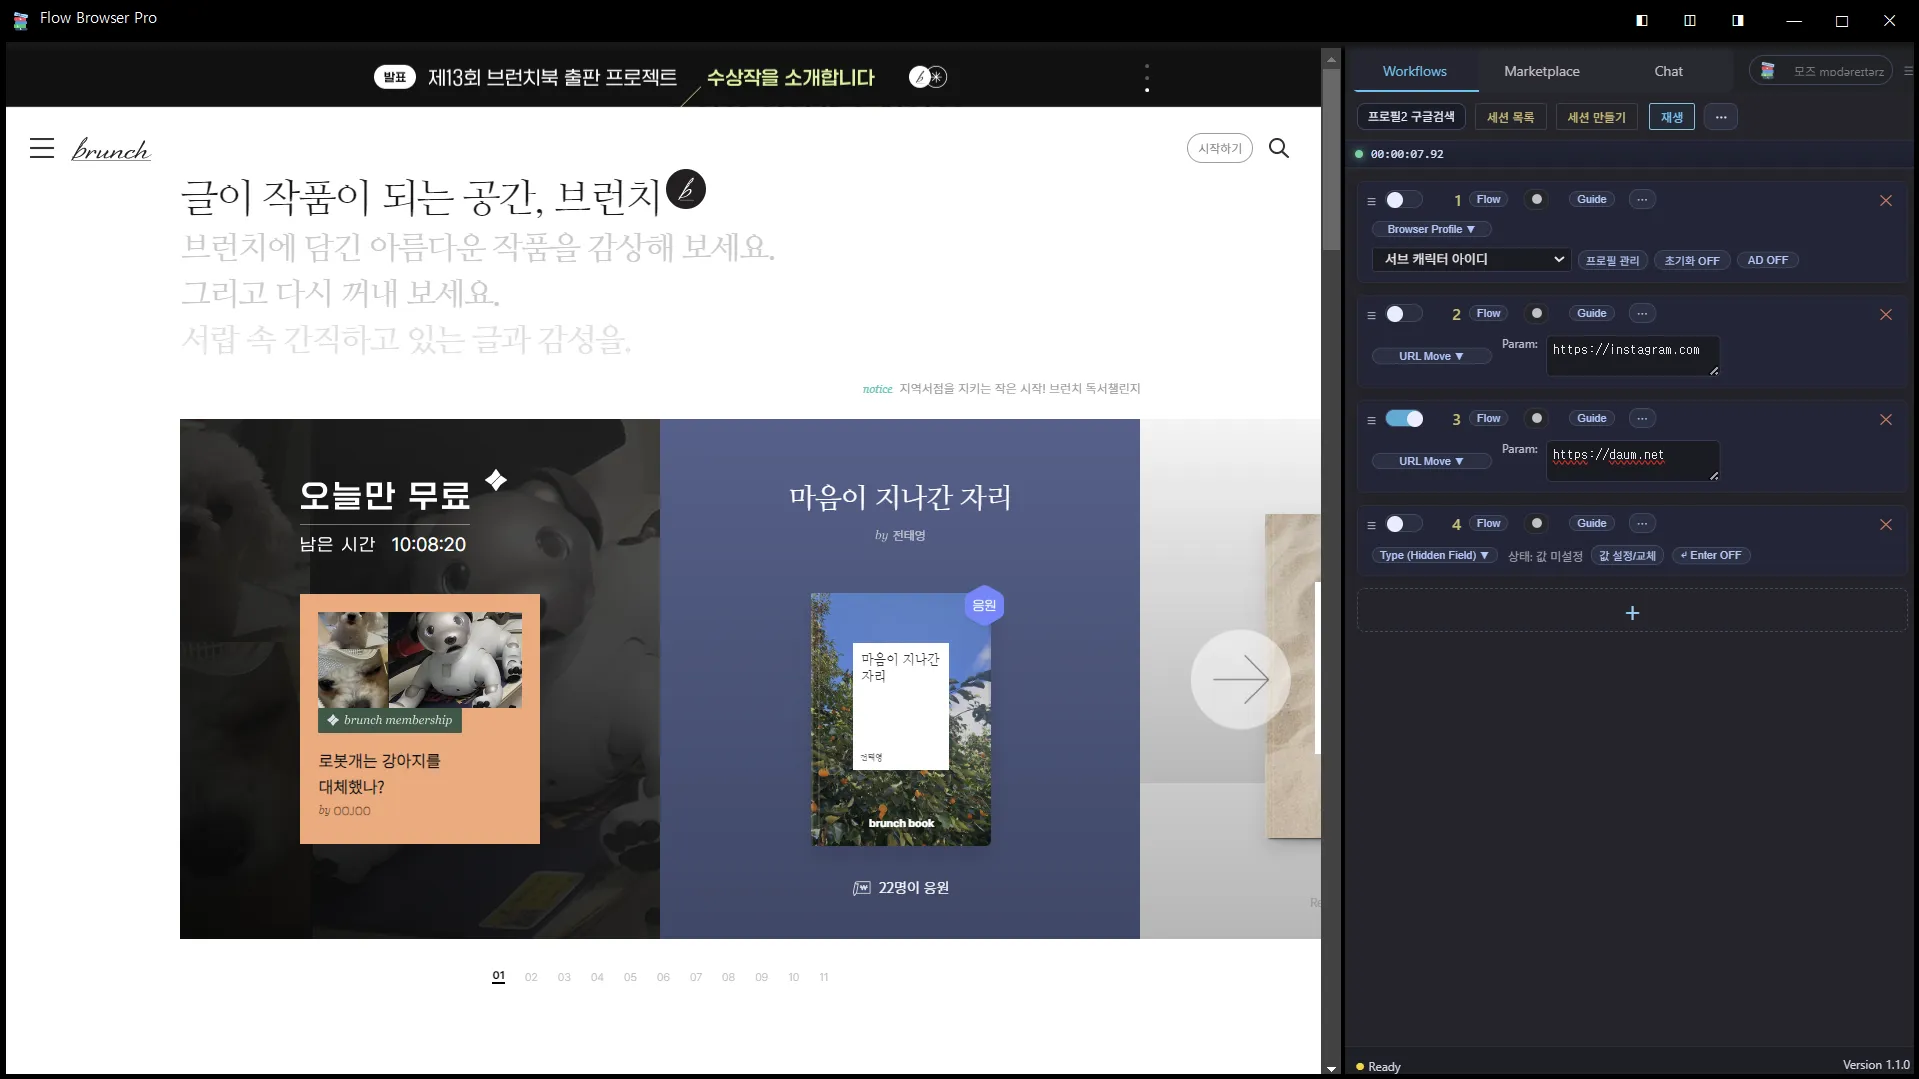The width and height of the screenshot is (1919, 1079).
Task: Open the URL Move dropdown in step 2
Action: (1431, 356)
